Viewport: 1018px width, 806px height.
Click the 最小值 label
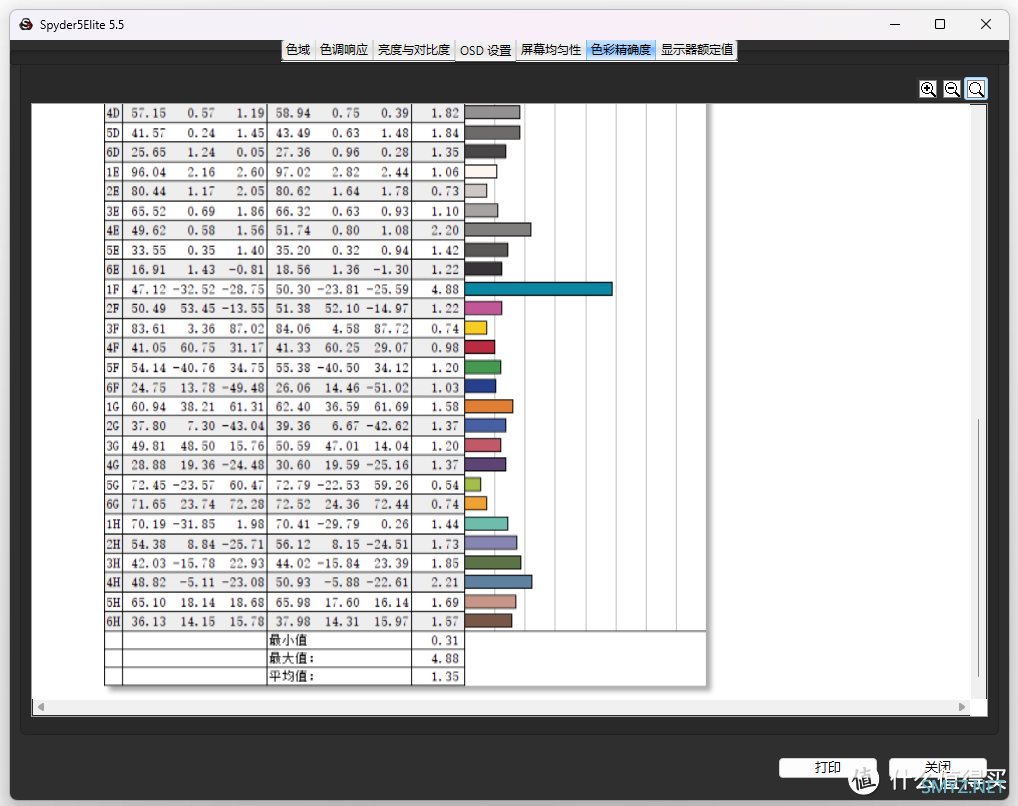point(288,640)
